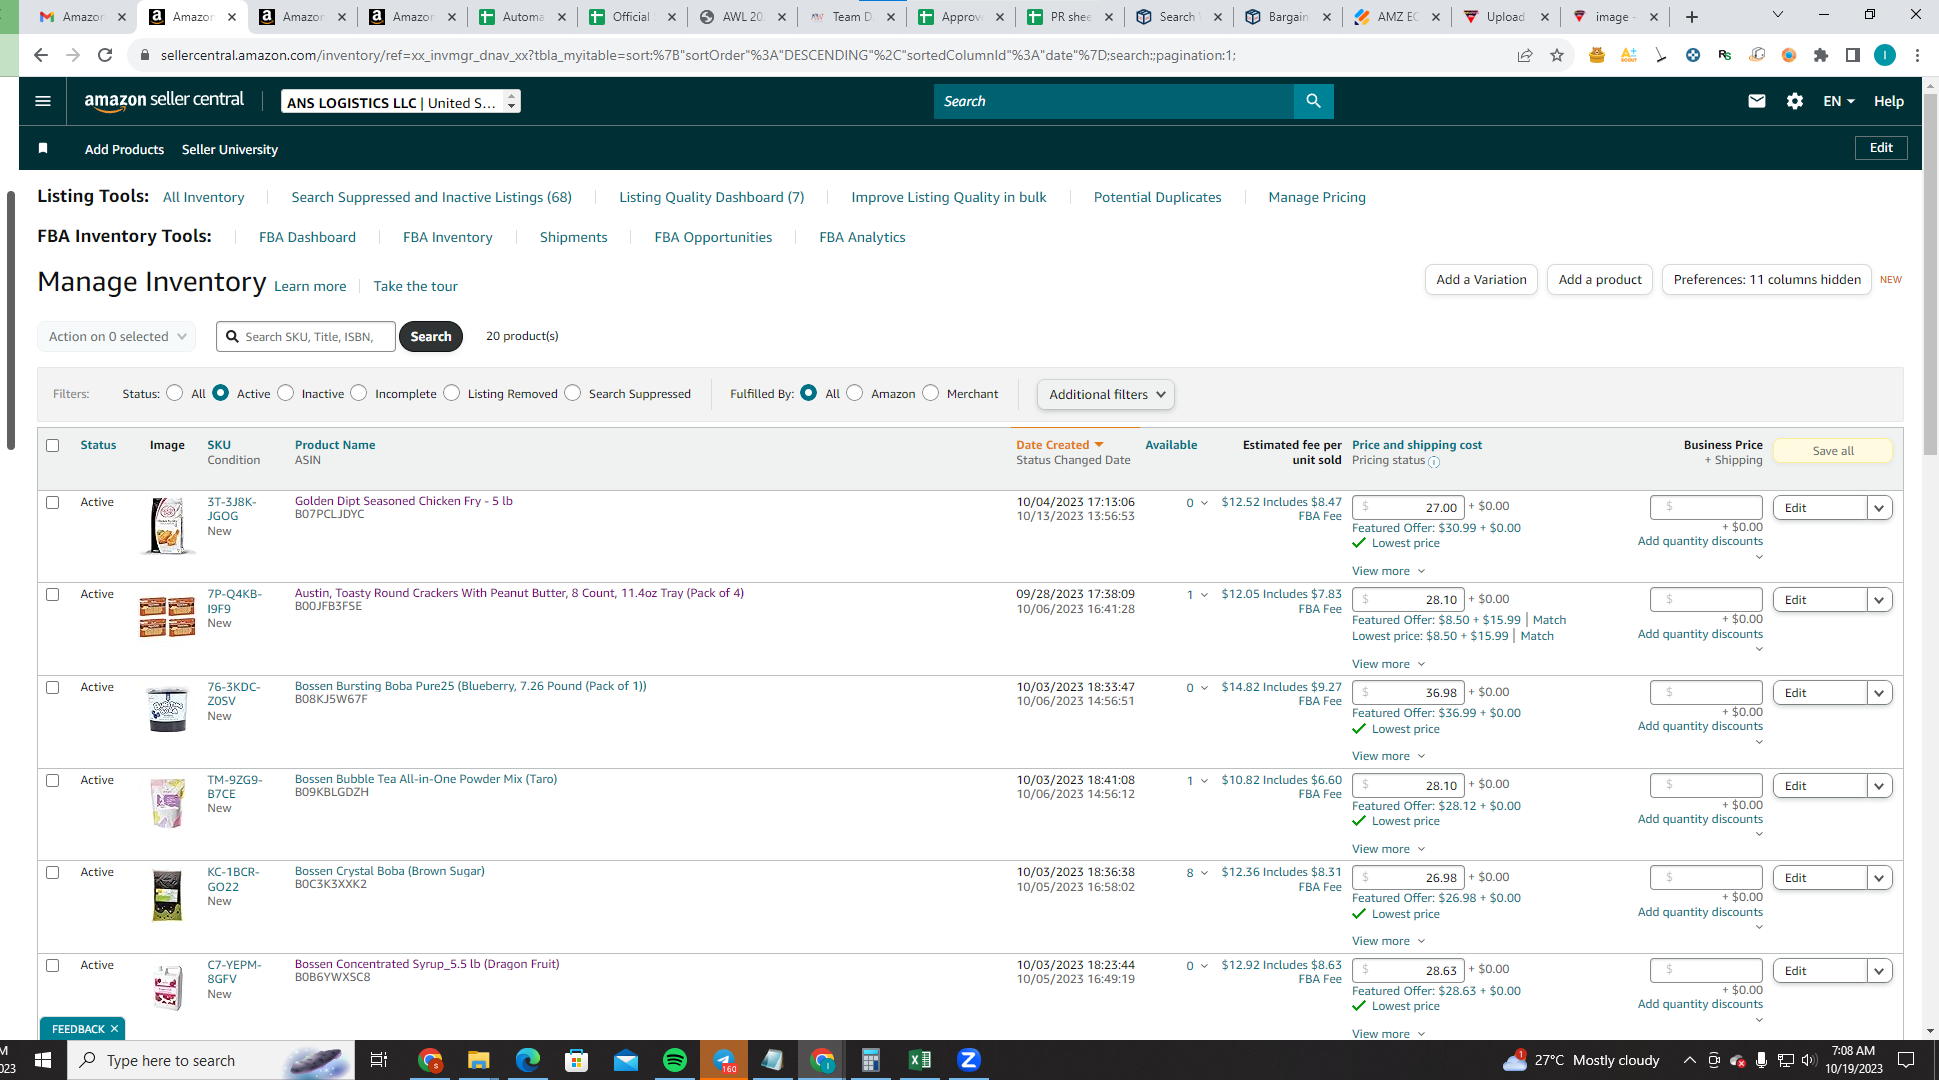Select the Golden Dipt Chicken Fry row checkbox

pyautogui.click(x=53, y=502)
